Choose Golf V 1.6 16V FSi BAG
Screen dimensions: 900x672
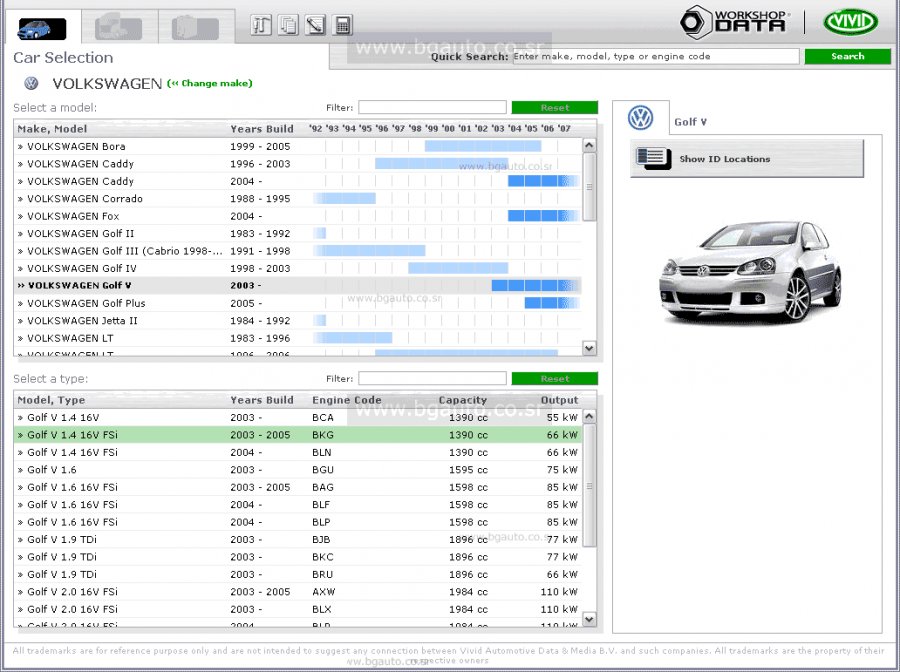(x=297, y=487)
